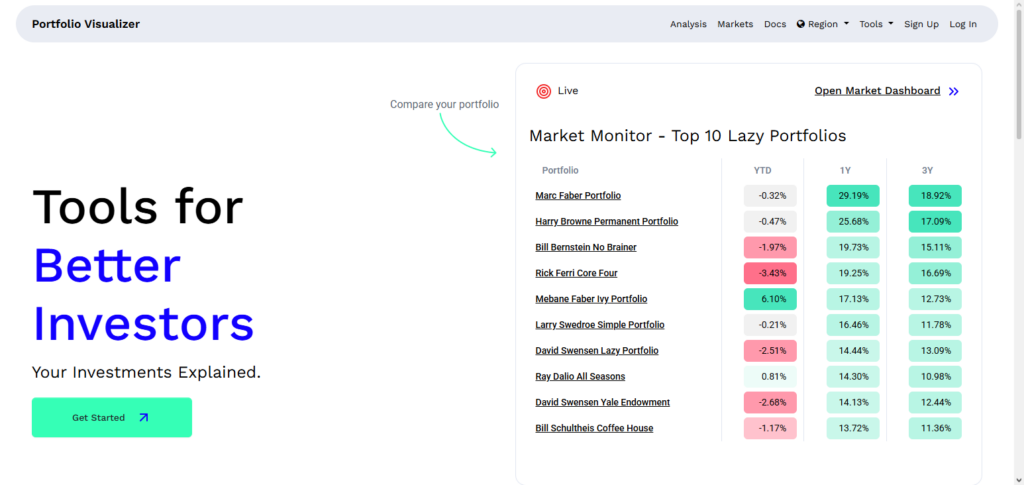Open the Marc Faber Portfolio link
This screenshot has width=1024, height=485.
tap(578, 195)
